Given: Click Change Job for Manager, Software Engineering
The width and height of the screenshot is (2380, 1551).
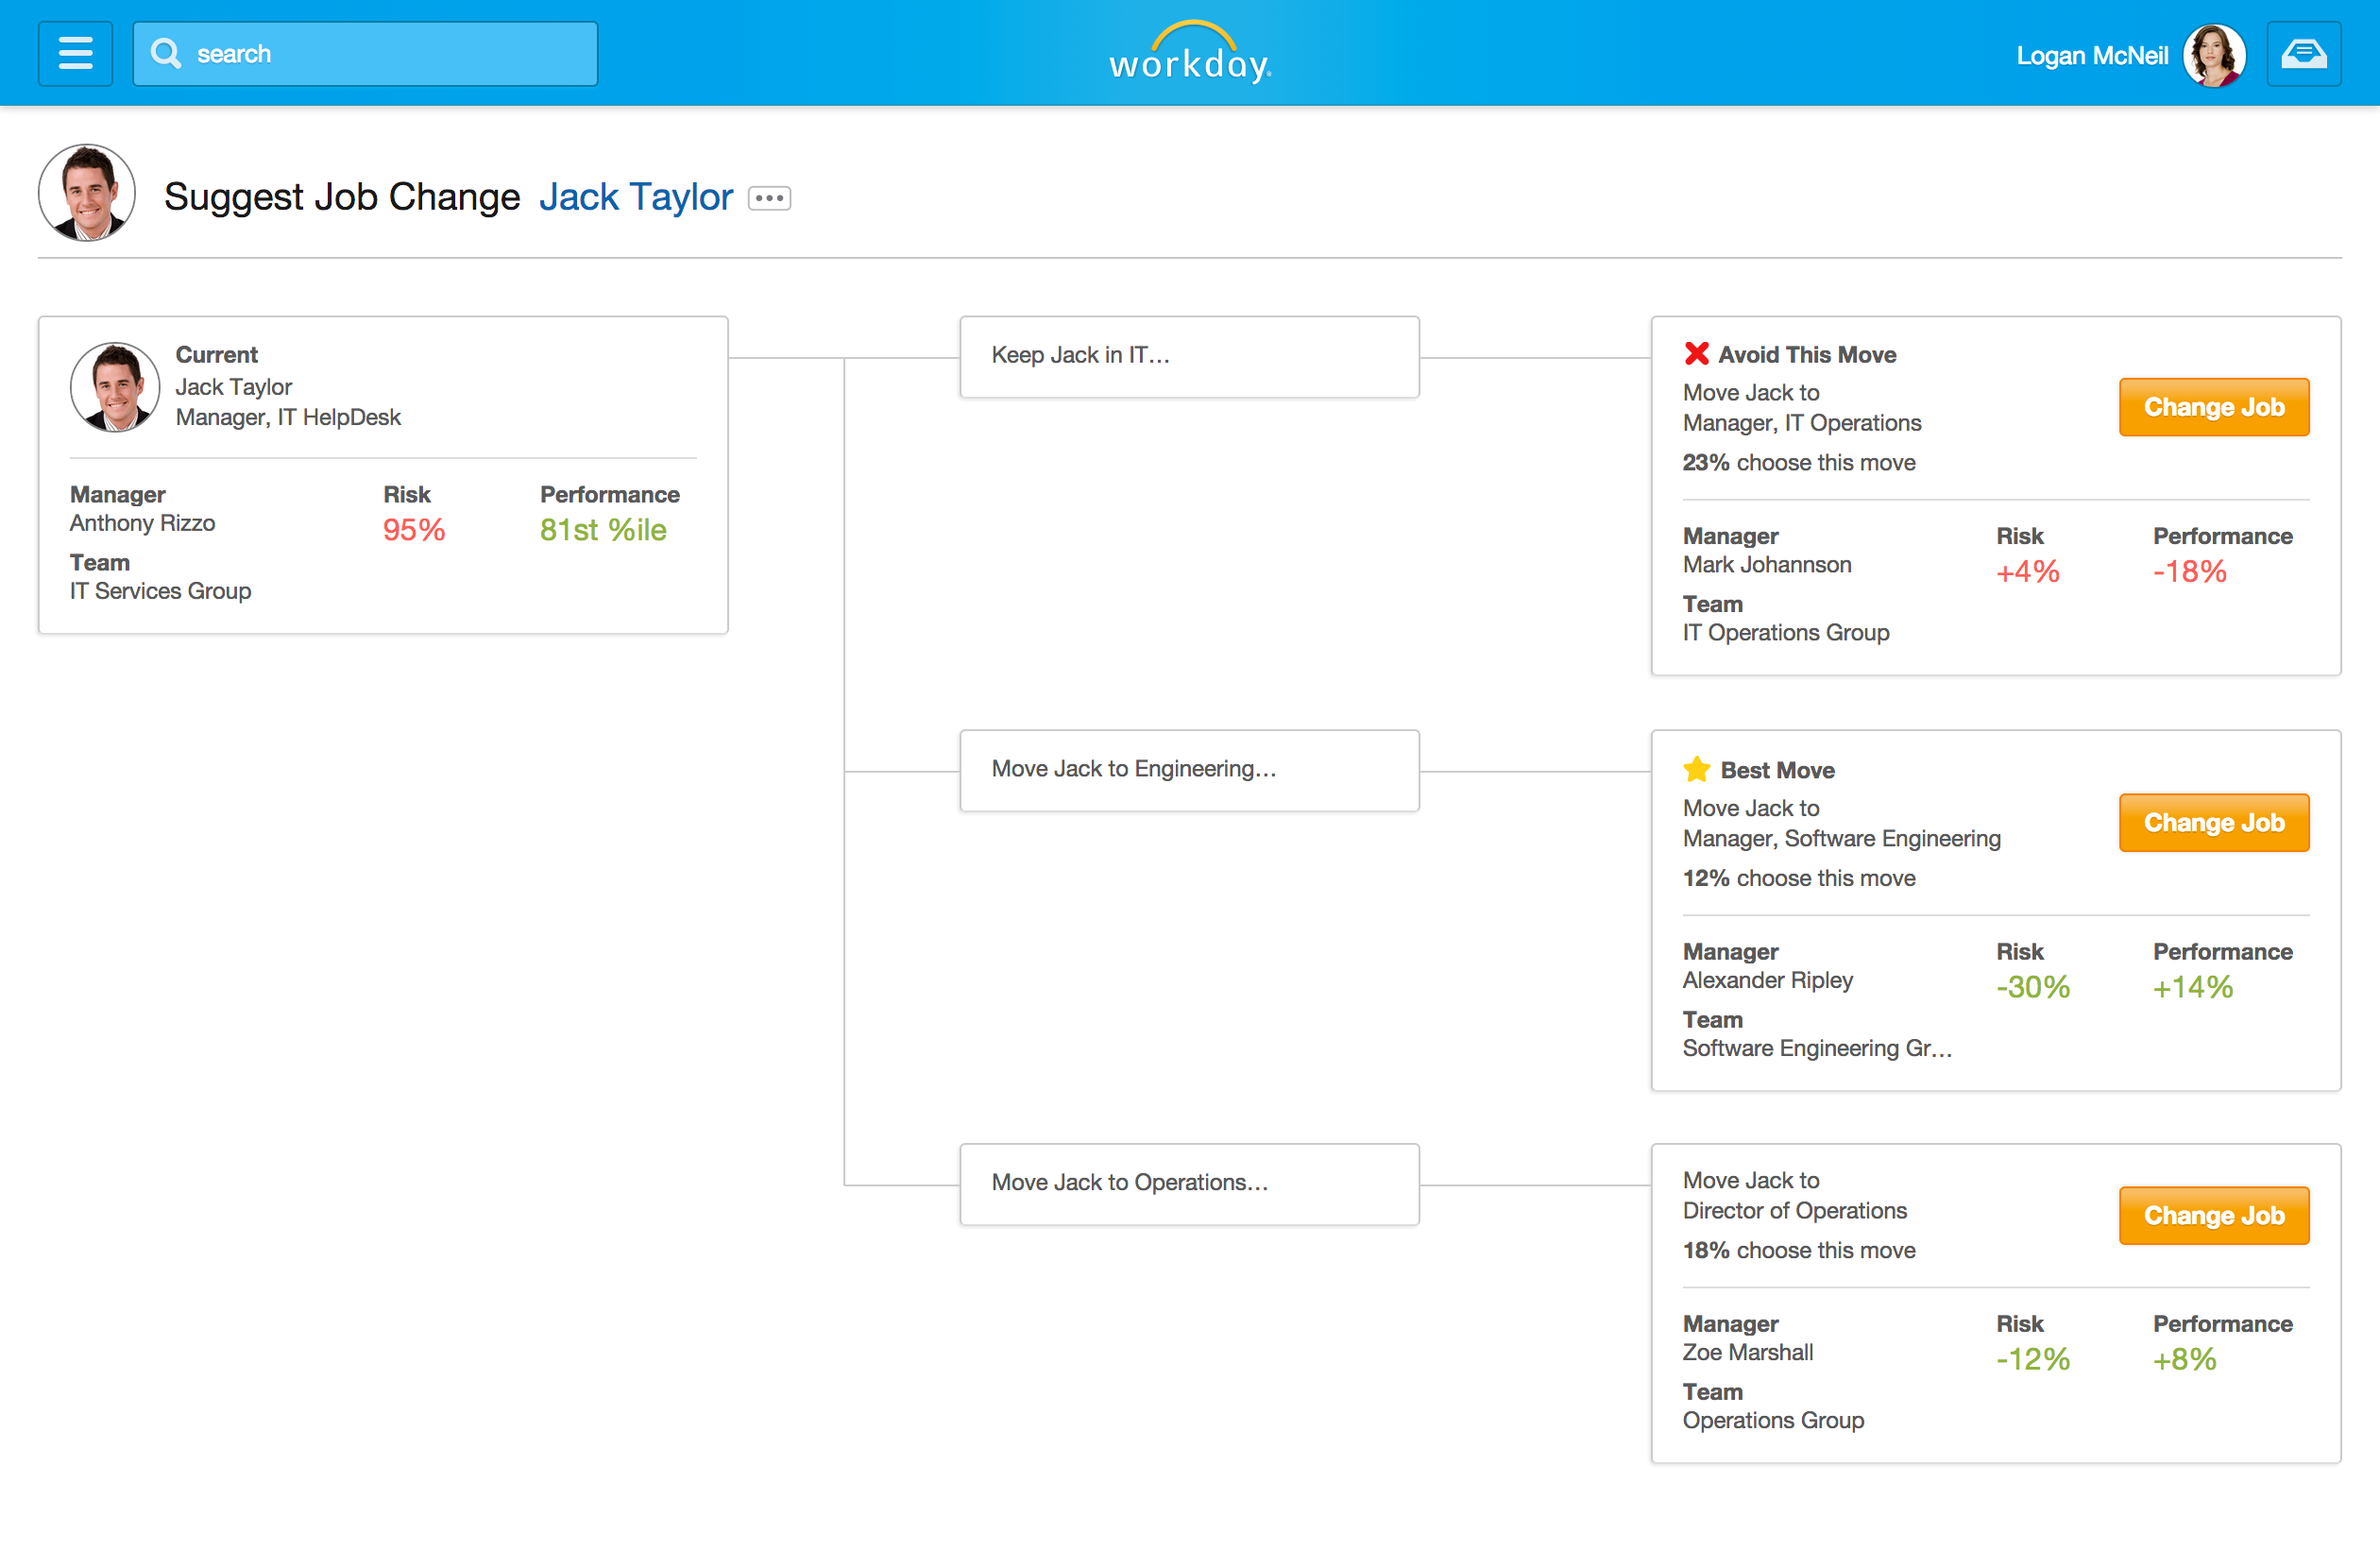Looking at the screenshot, I should [x=2213, y=822].
